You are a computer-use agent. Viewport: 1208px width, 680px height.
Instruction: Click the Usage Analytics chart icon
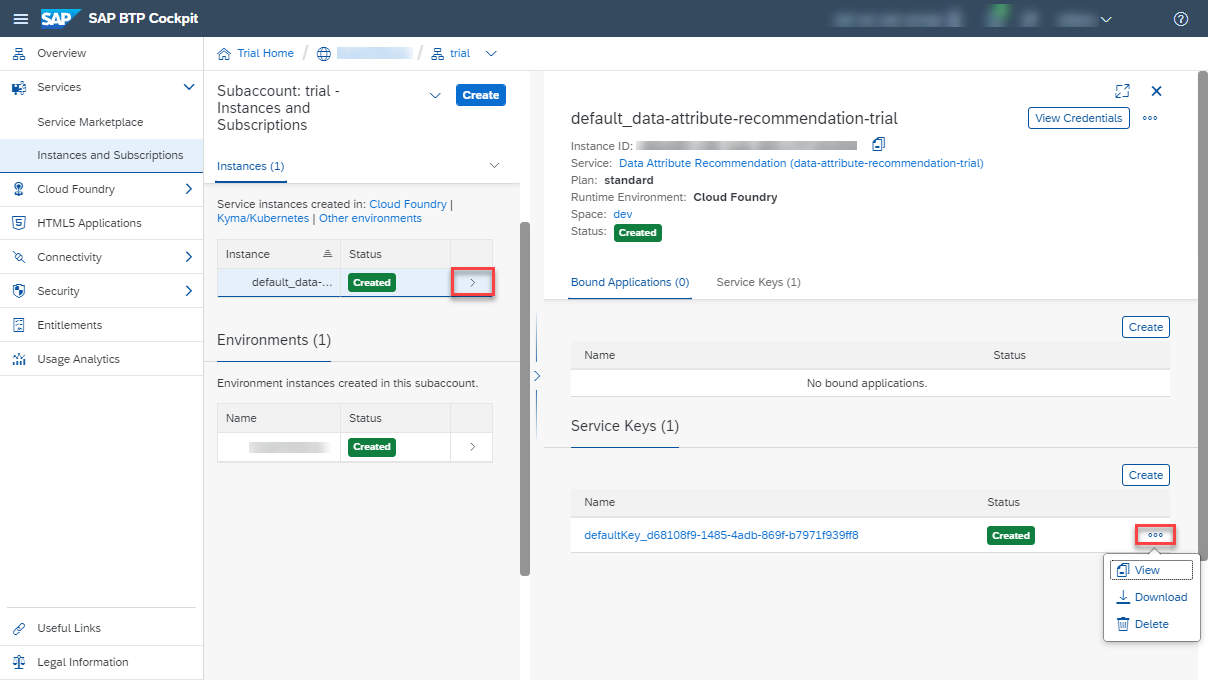point(18,359)
